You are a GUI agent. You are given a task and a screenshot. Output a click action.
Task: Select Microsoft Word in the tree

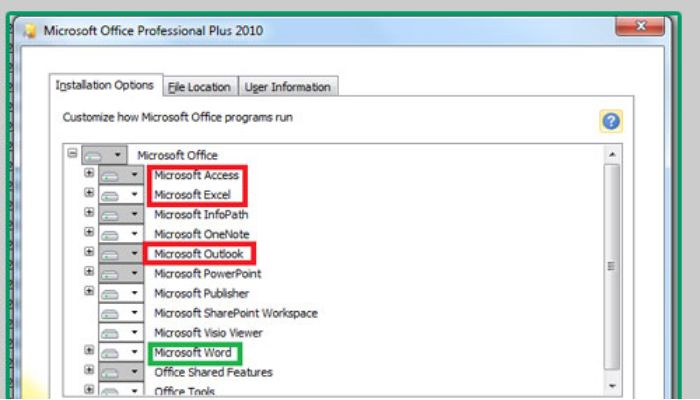click(193, 352)
